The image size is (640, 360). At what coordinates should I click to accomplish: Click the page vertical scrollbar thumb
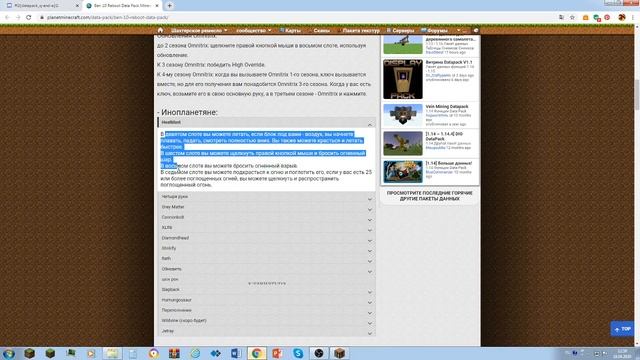click(x=637, y=95)
